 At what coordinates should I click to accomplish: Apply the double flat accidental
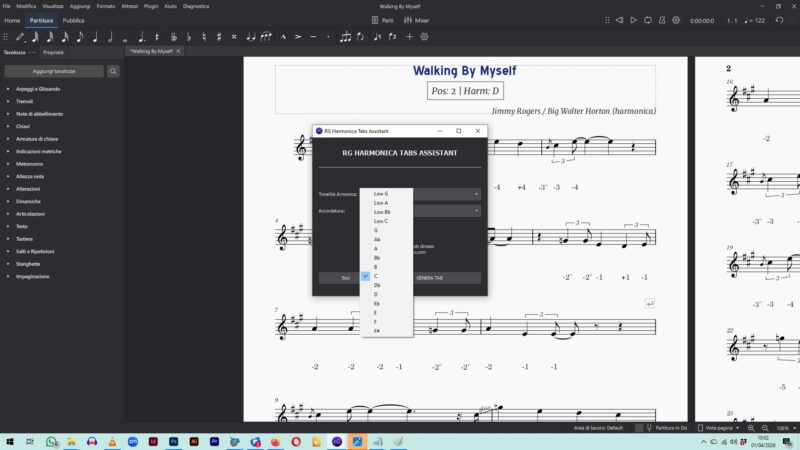(x=173, y=37)
